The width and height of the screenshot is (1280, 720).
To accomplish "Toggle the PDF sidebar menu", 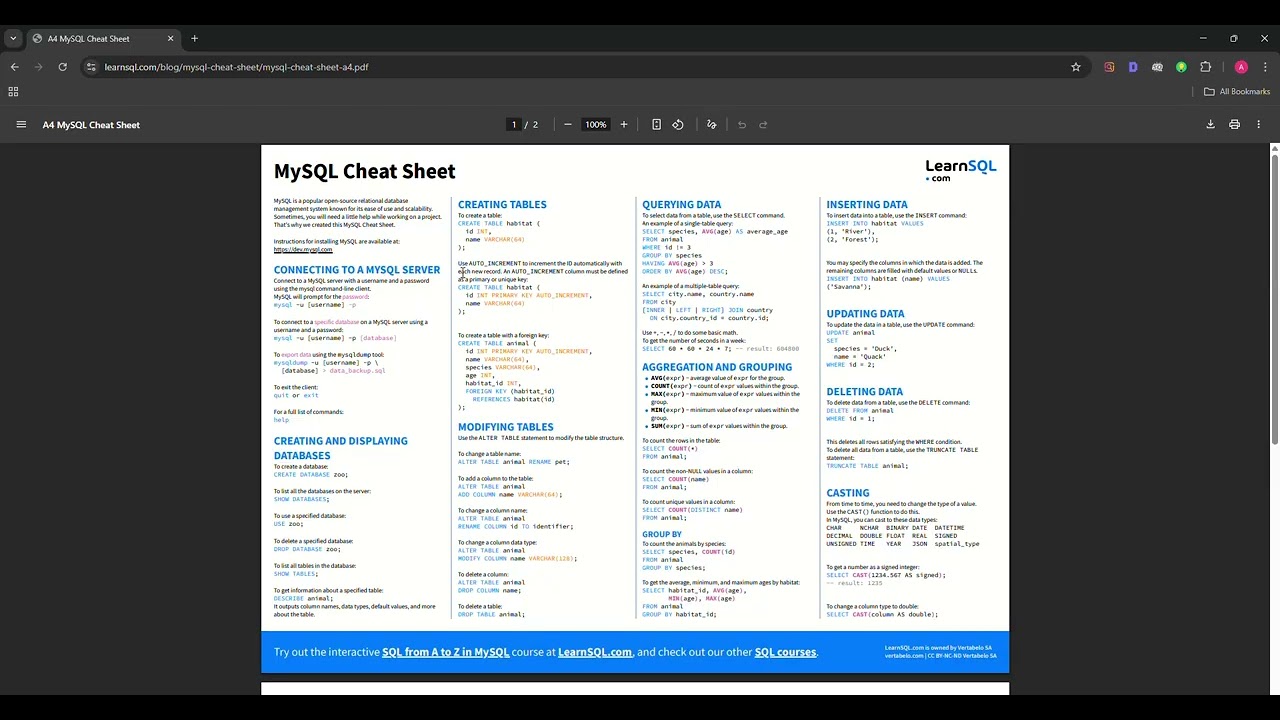I will (21, 125).
